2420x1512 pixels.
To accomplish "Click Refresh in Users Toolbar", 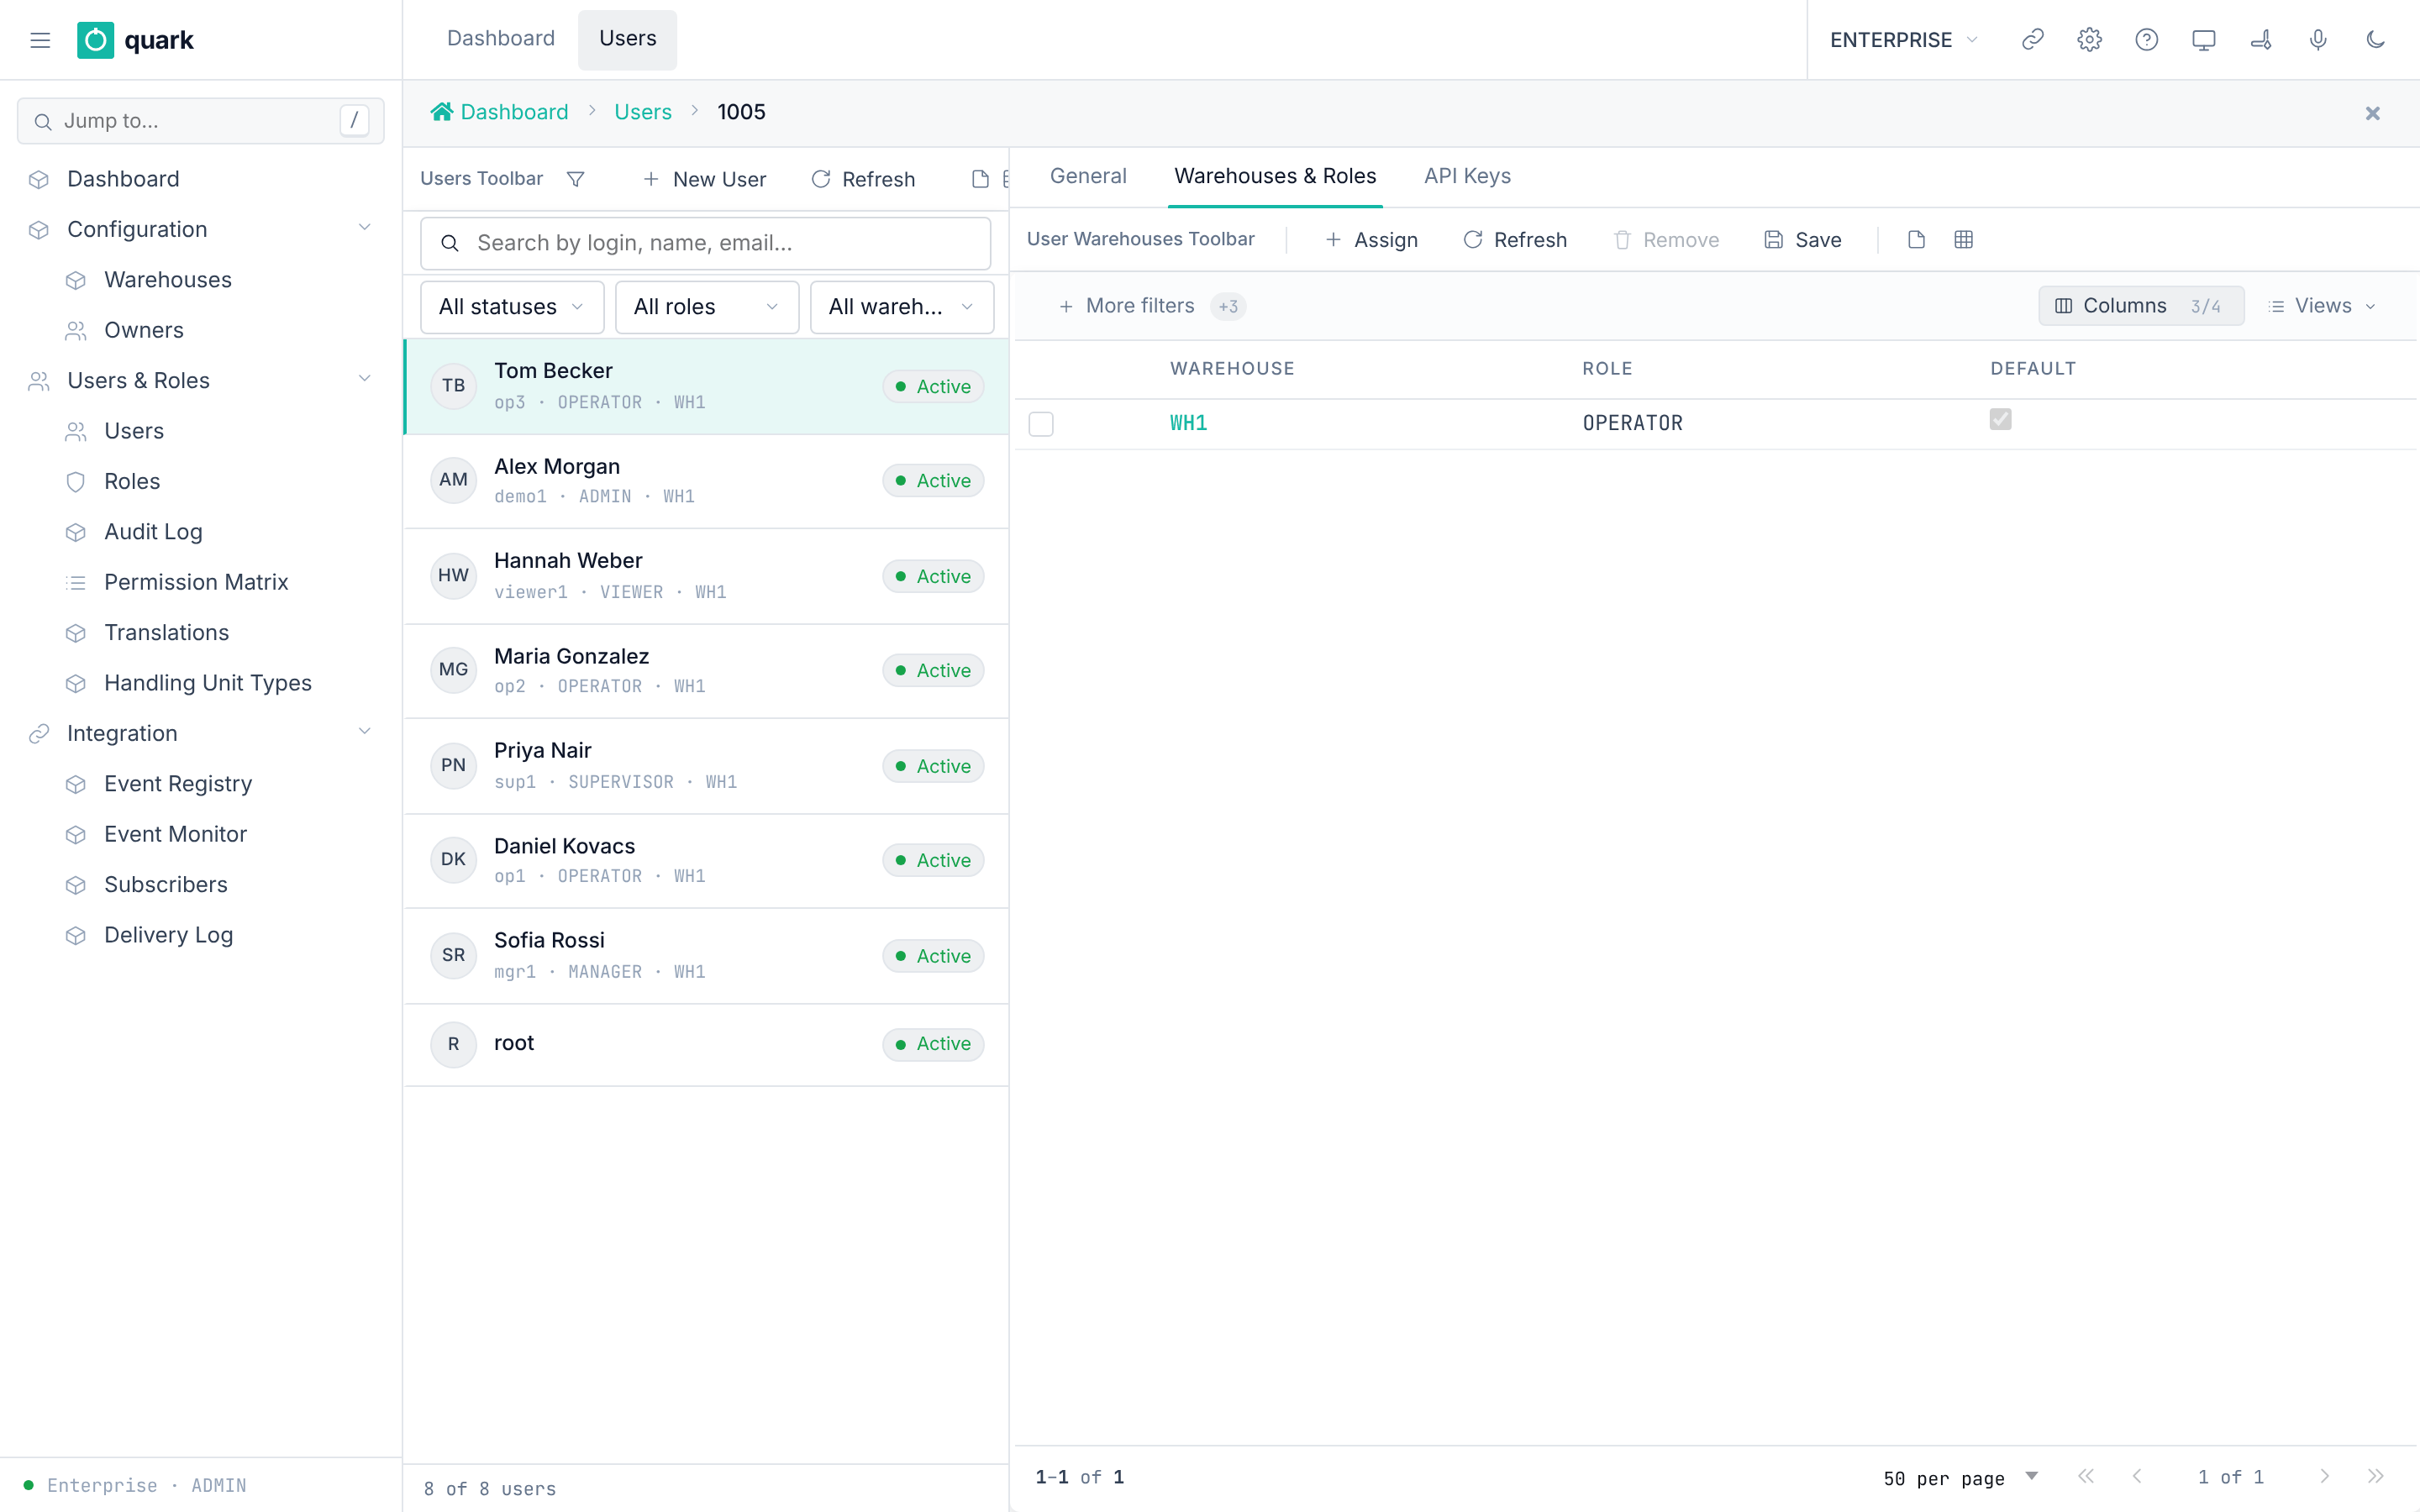I will tap(864, 179).
